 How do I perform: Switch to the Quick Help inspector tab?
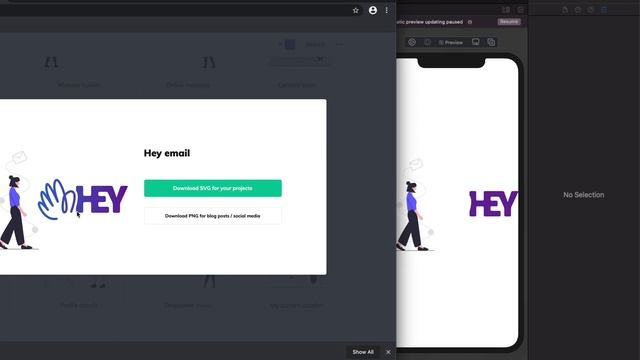tap(591, 10)
